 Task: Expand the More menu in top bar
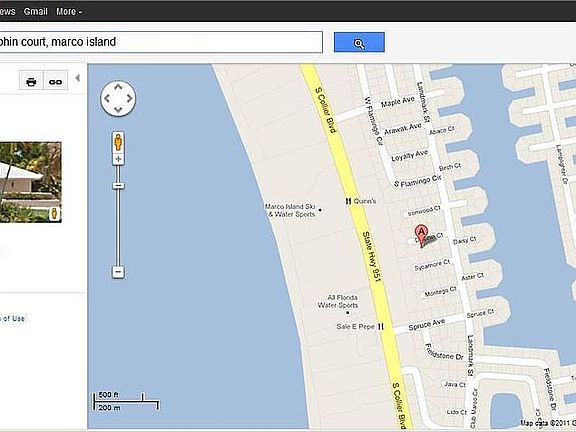click(x=69, y=11)
